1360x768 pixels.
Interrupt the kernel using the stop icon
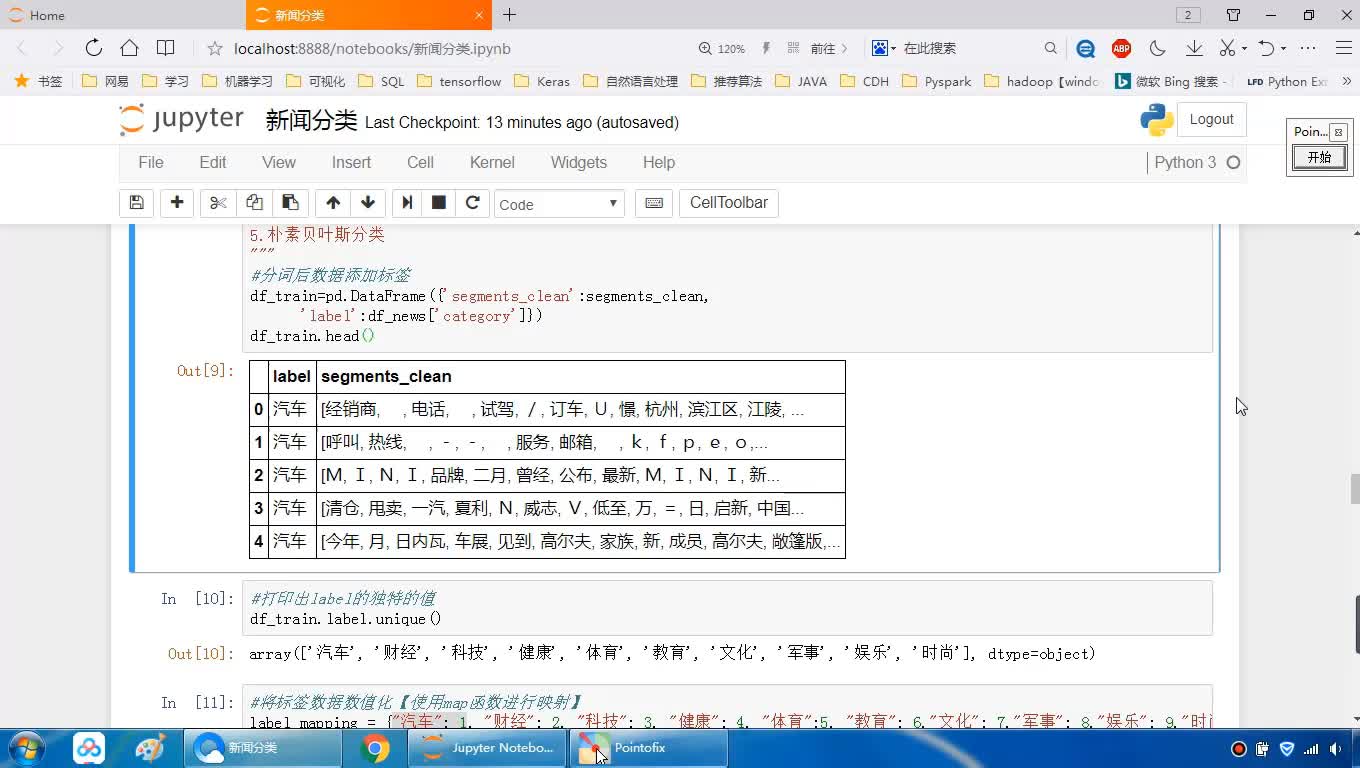[438, 203]
